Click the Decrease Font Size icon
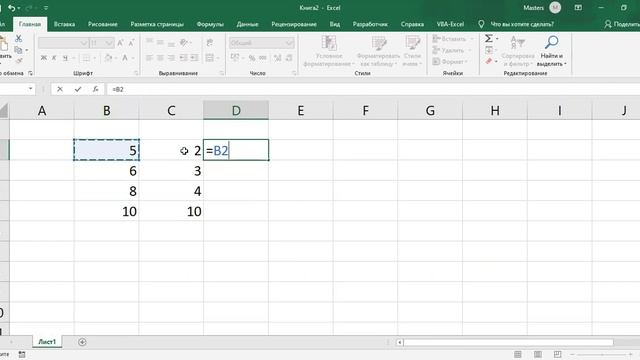Viewport: 640px width, 360px height. pyautogui.click(x=131, y=43)
